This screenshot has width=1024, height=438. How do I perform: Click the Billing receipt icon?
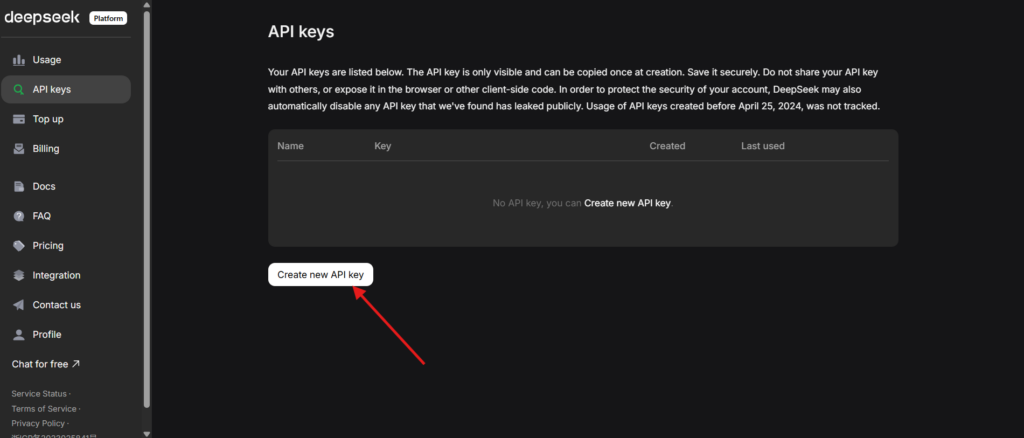click(19, 149)
